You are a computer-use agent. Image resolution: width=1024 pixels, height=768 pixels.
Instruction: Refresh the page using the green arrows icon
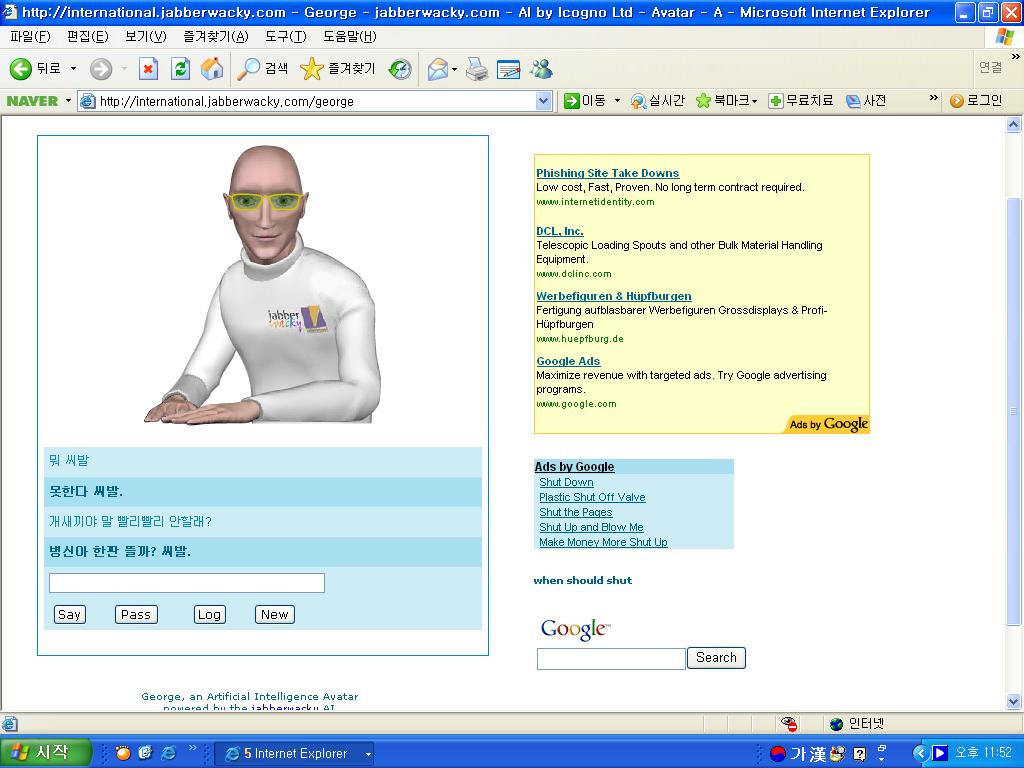click(180, 69)
